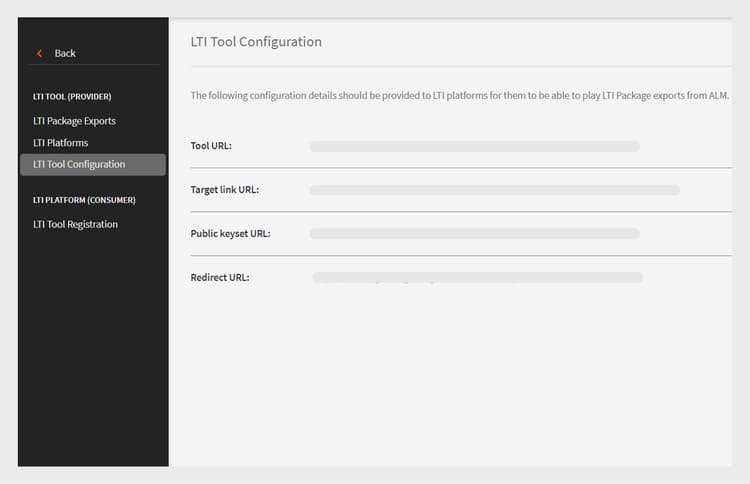Go to LTI Platforms page
750x484 pixels.
60,143
